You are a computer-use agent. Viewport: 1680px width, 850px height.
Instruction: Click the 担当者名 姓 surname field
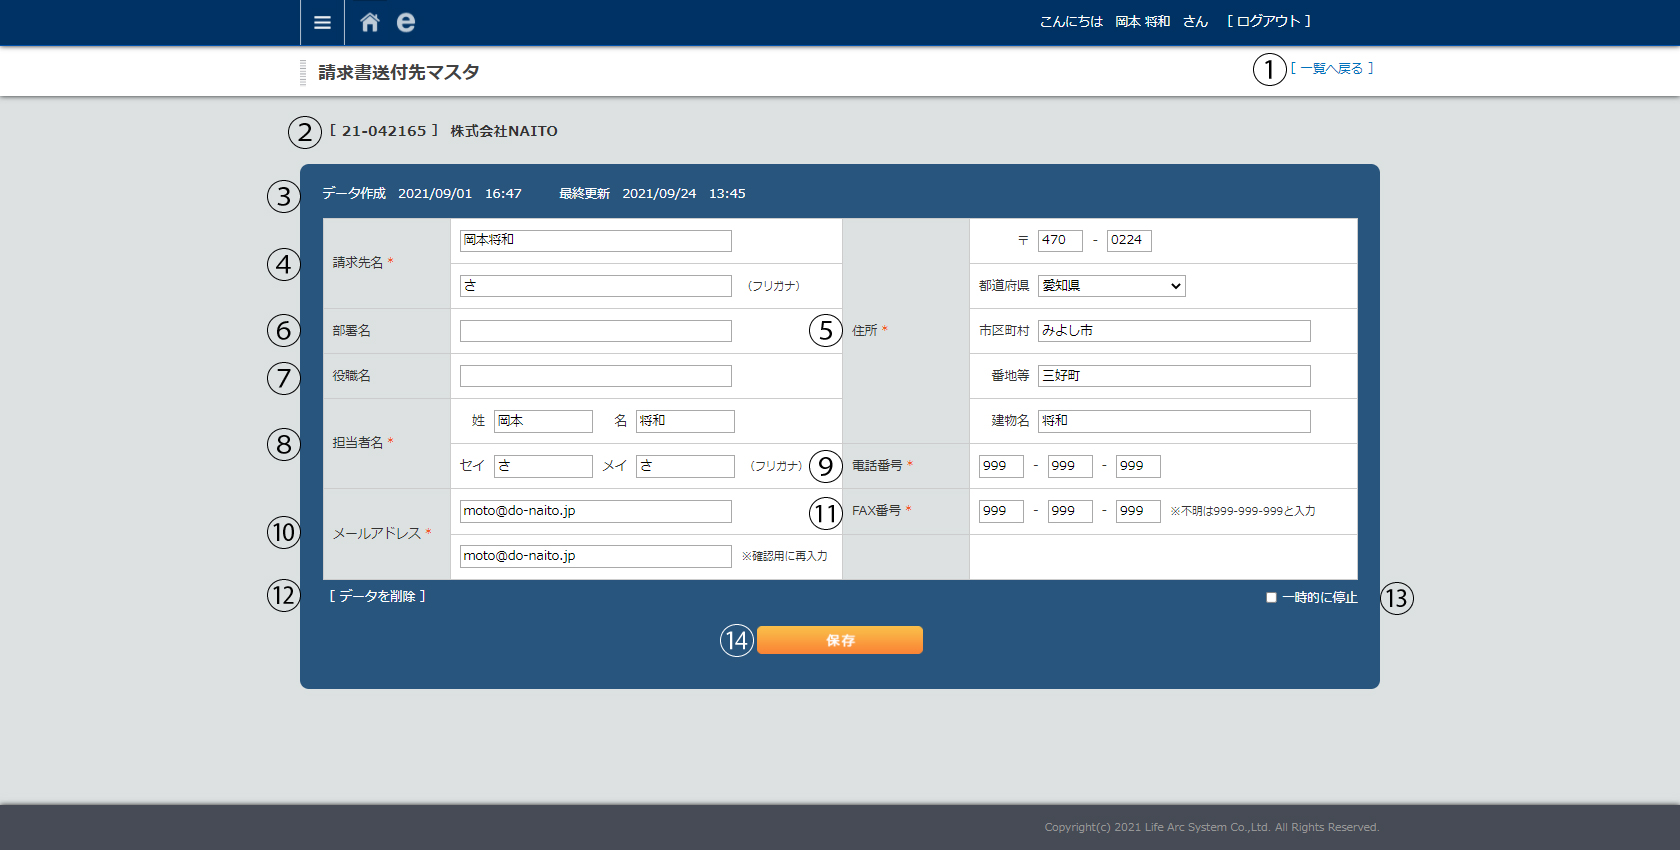point(543,421)
